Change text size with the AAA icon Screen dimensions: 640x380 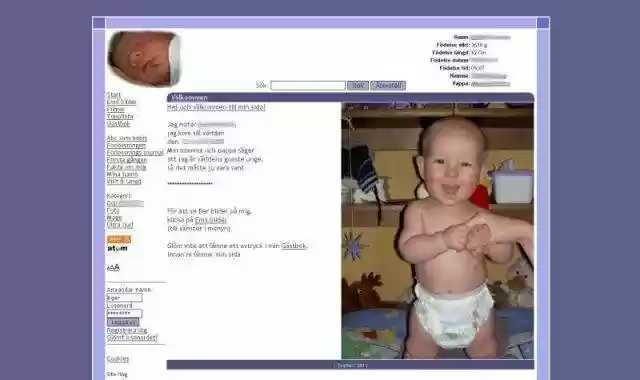[x=113, y=268]
